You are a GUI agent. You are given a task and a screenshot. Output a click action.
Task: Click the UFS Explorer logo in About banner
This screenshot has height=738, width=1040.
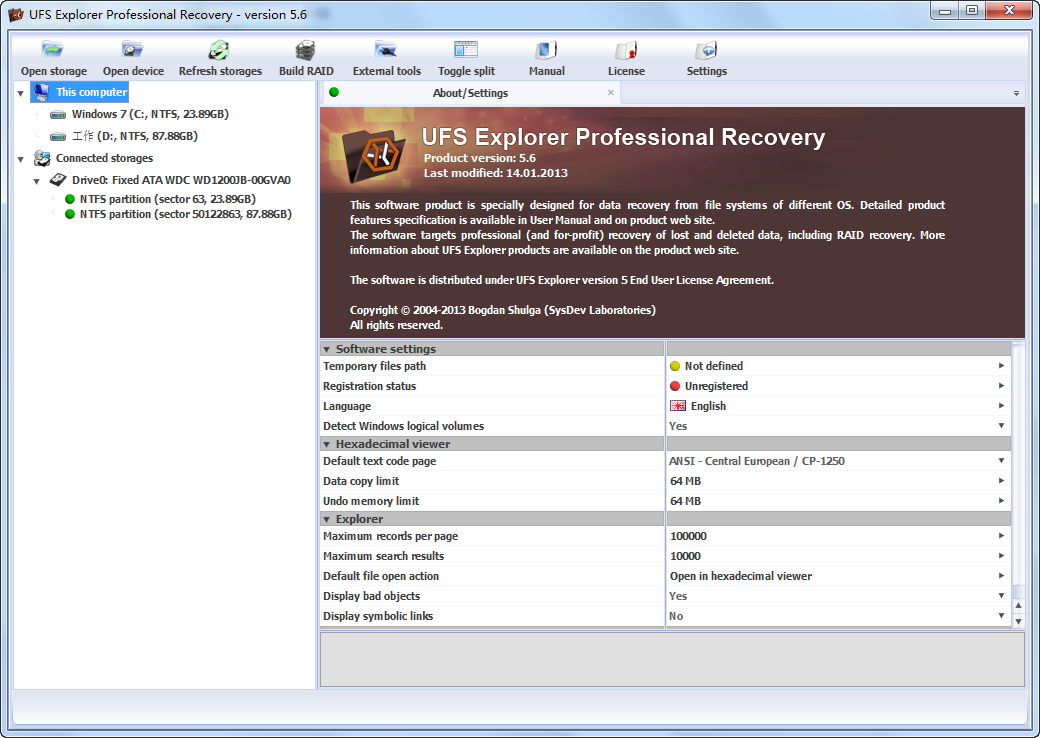(x=373, y=156)
